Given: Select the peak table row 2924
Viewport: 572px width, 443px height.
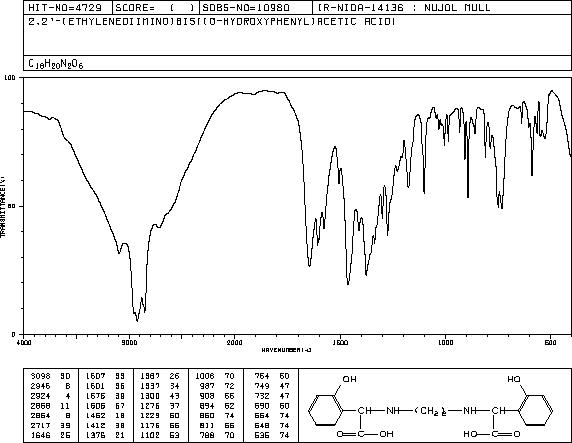Looking at the screenshot, I should click(51, 396).
